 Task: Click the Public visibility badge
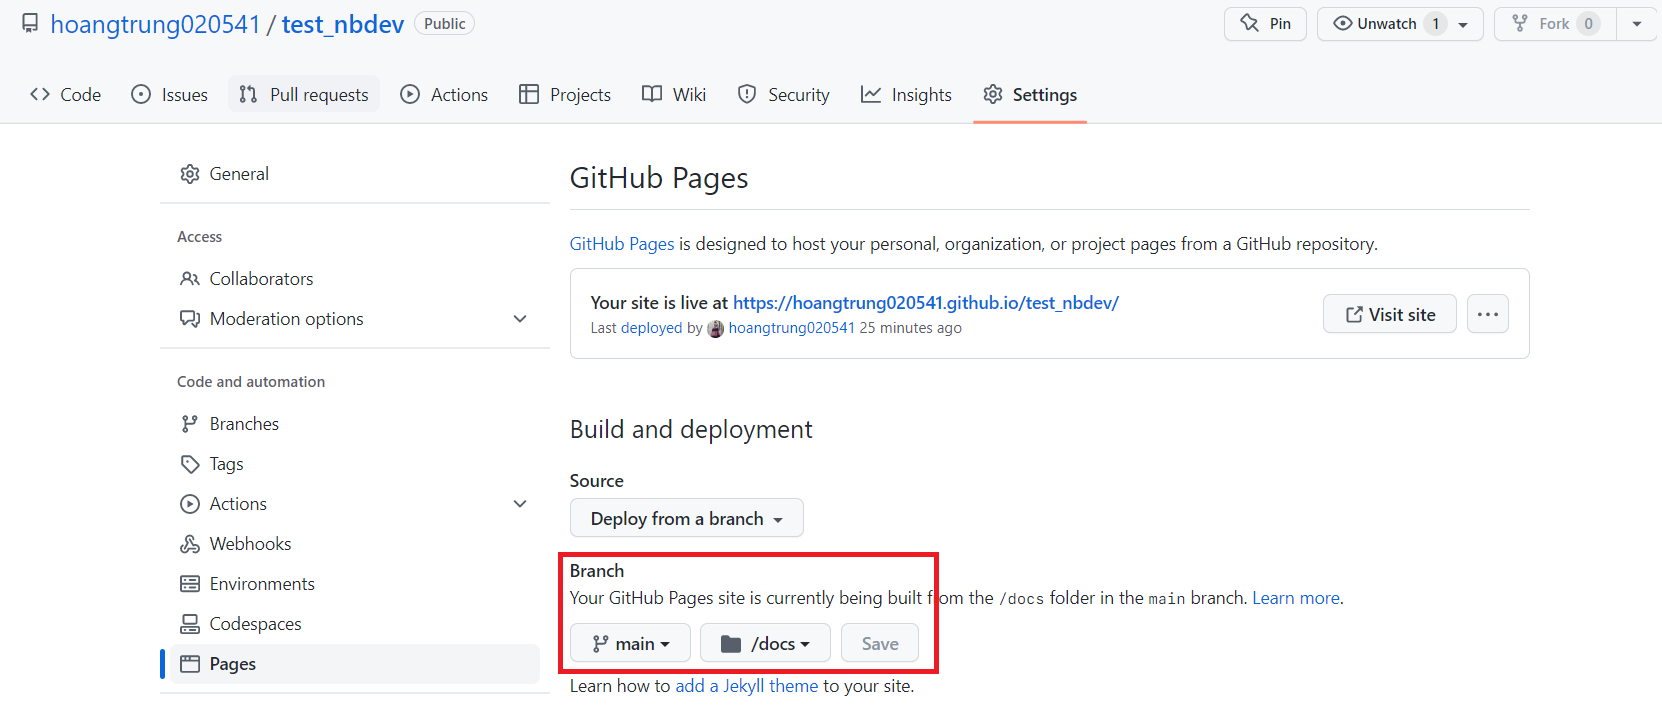pyautogui.click(x=445, y=24)
